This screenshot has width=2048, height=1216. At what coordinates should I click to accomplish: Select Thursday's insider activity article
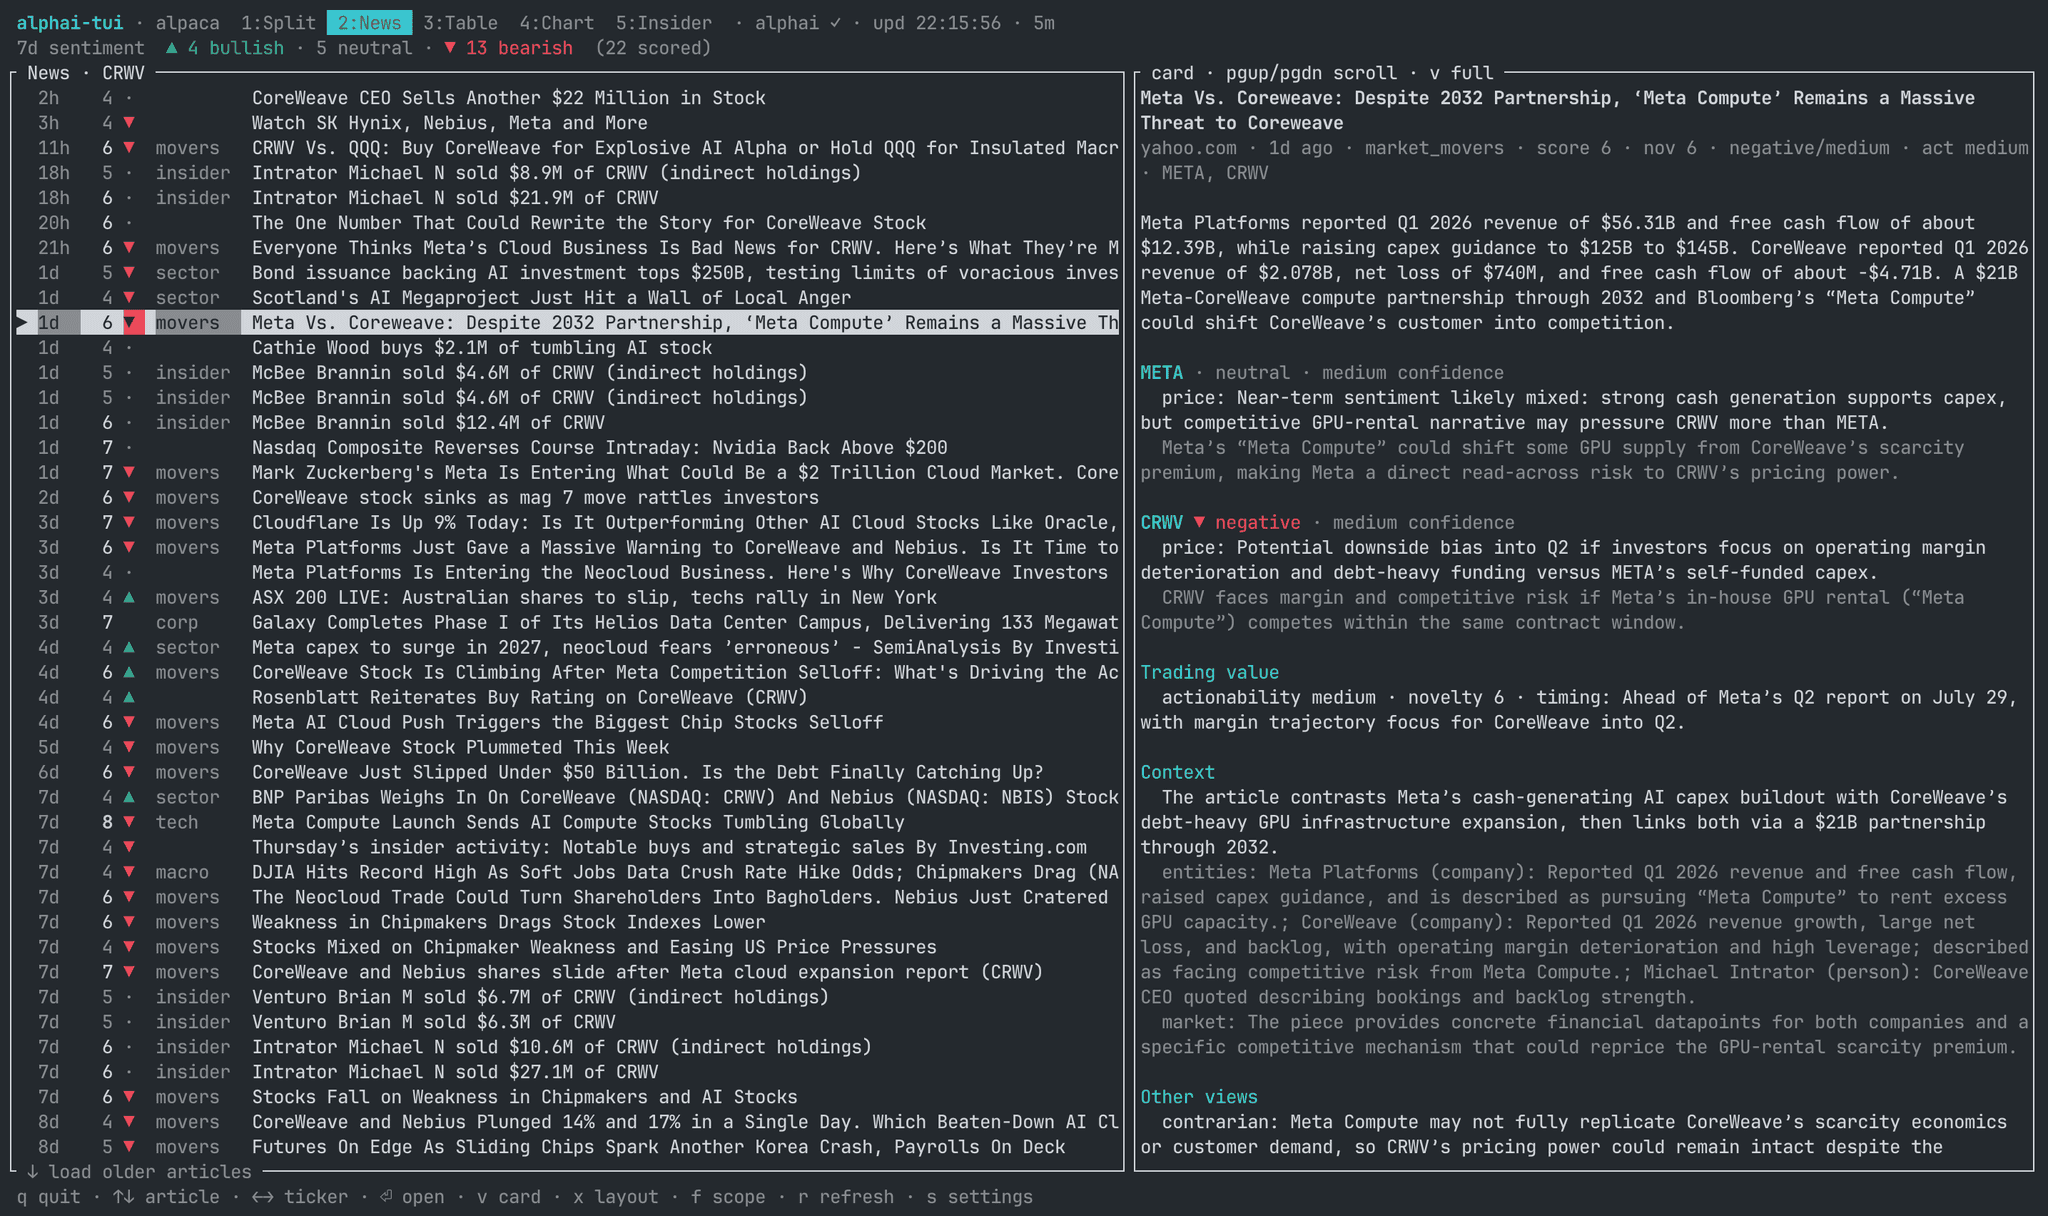click(568, 848)
